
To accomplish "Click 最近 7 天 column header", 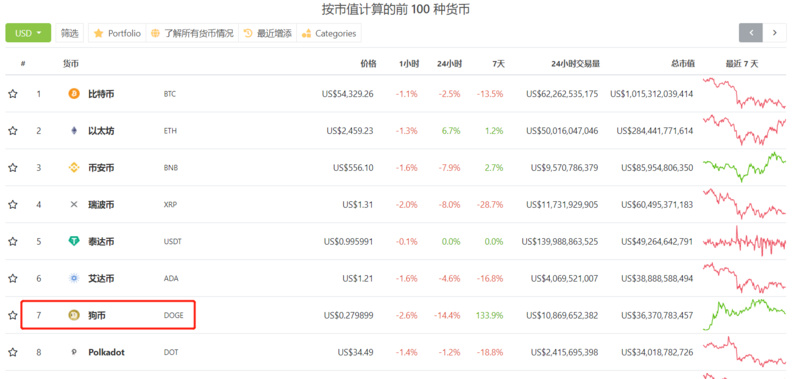I will pos(742,64).
